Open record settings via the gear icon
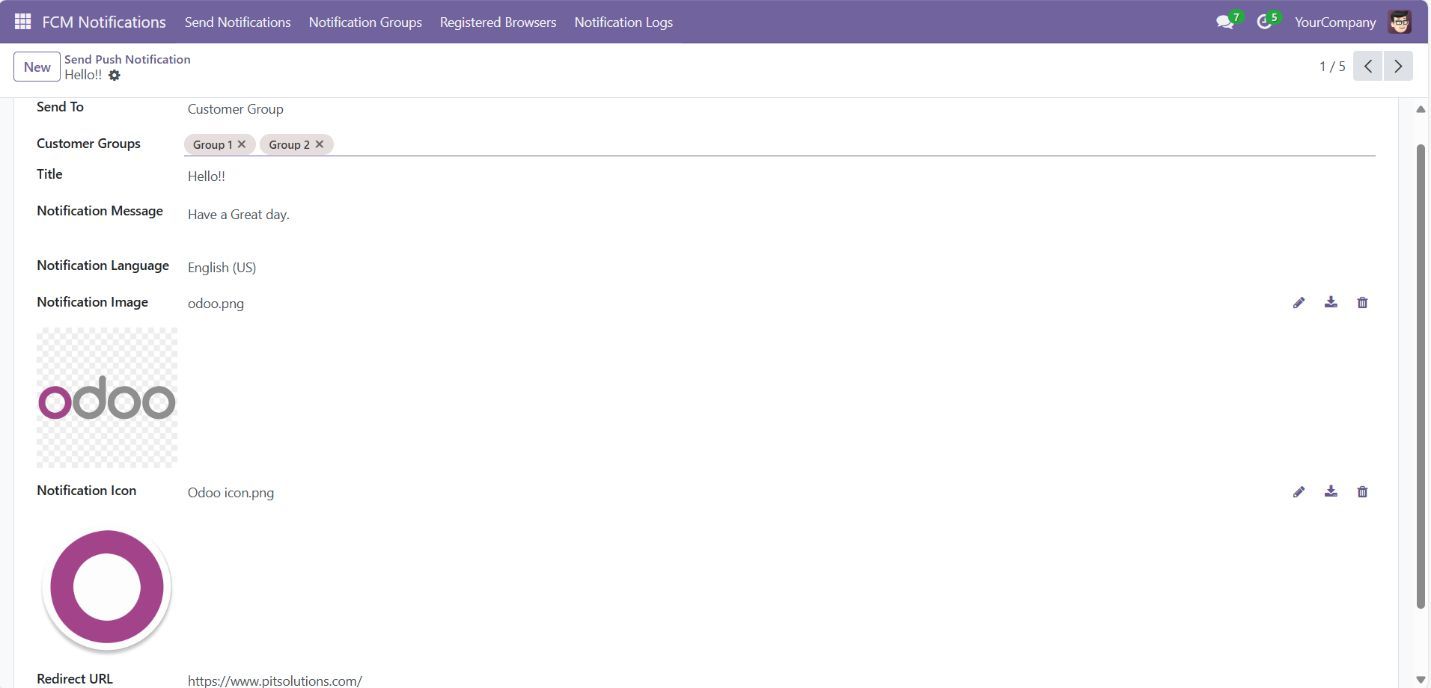 click(x=113, y=75)
